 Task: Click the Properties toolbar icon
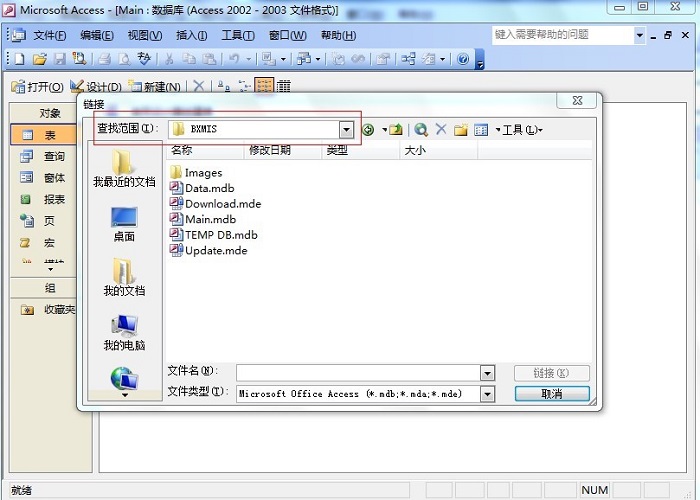click(x=383, y=59)
